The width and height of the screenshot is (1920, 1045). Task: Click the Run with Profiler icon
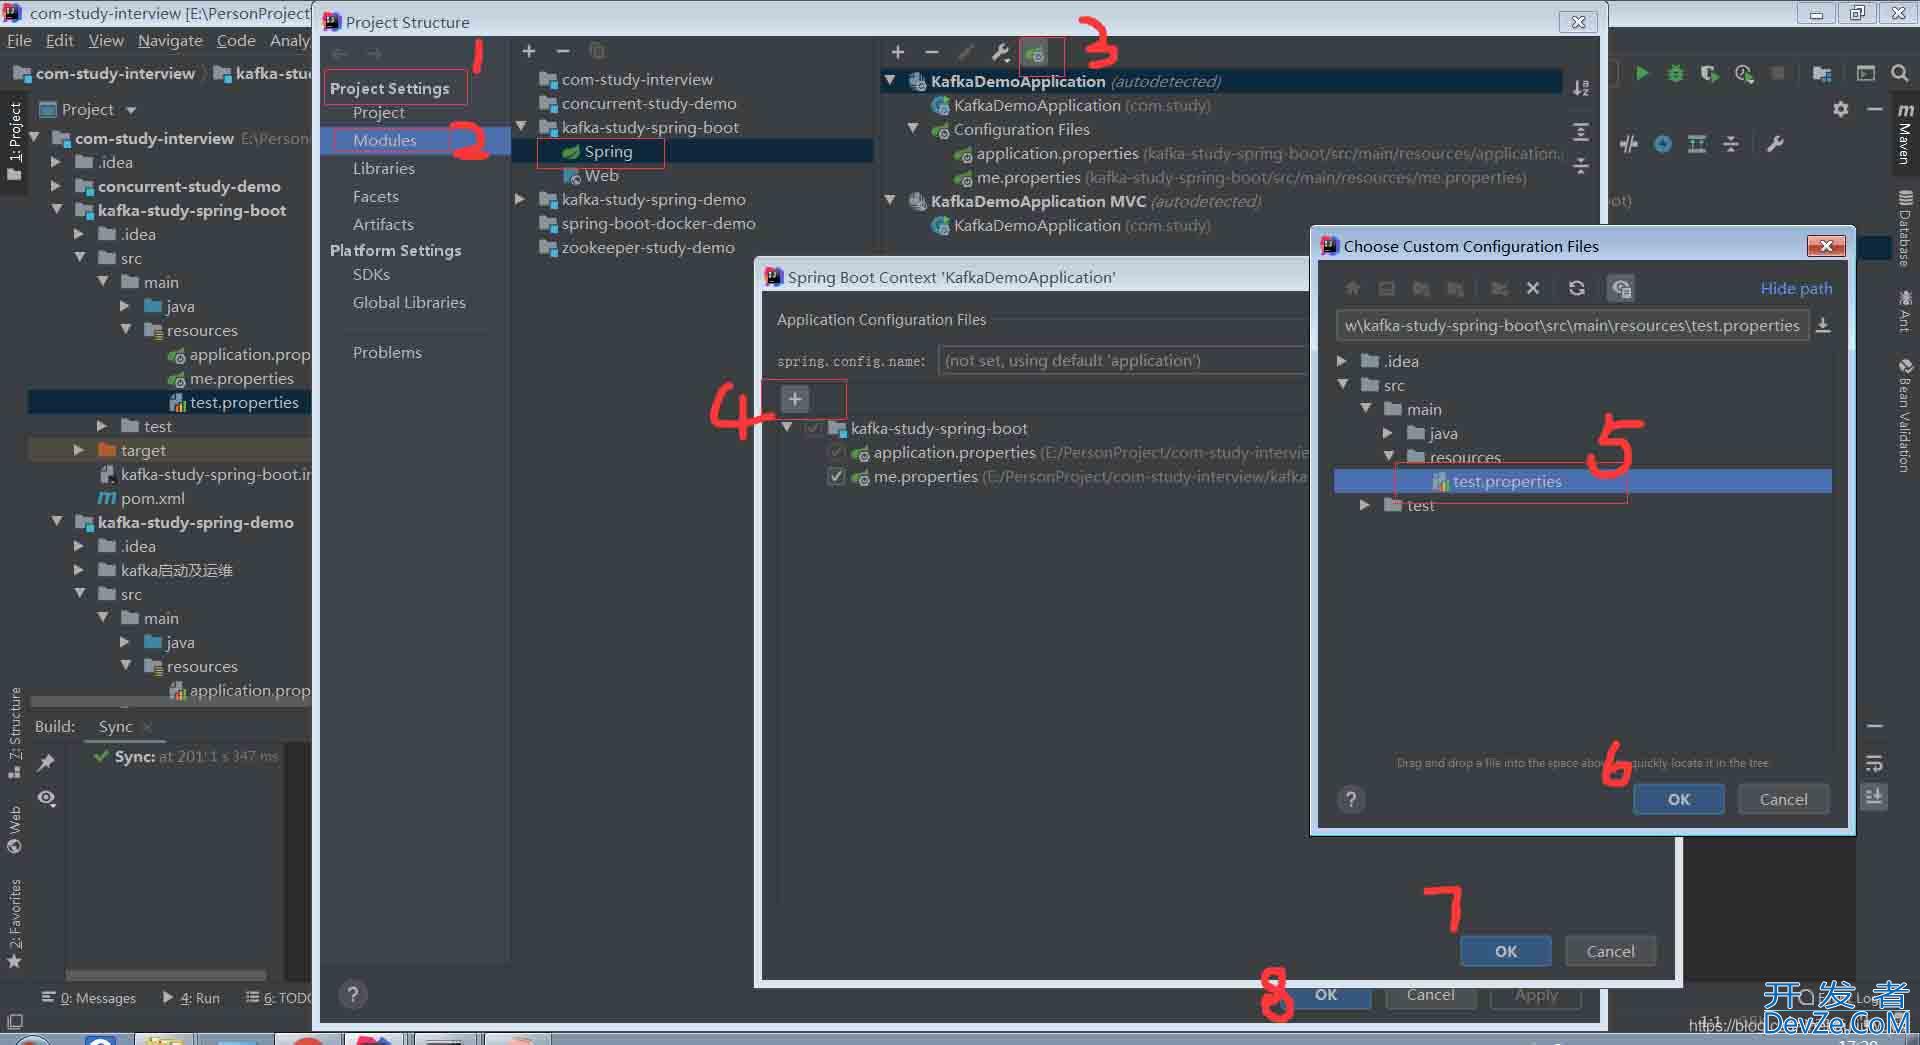click(x=1744, y=73)
